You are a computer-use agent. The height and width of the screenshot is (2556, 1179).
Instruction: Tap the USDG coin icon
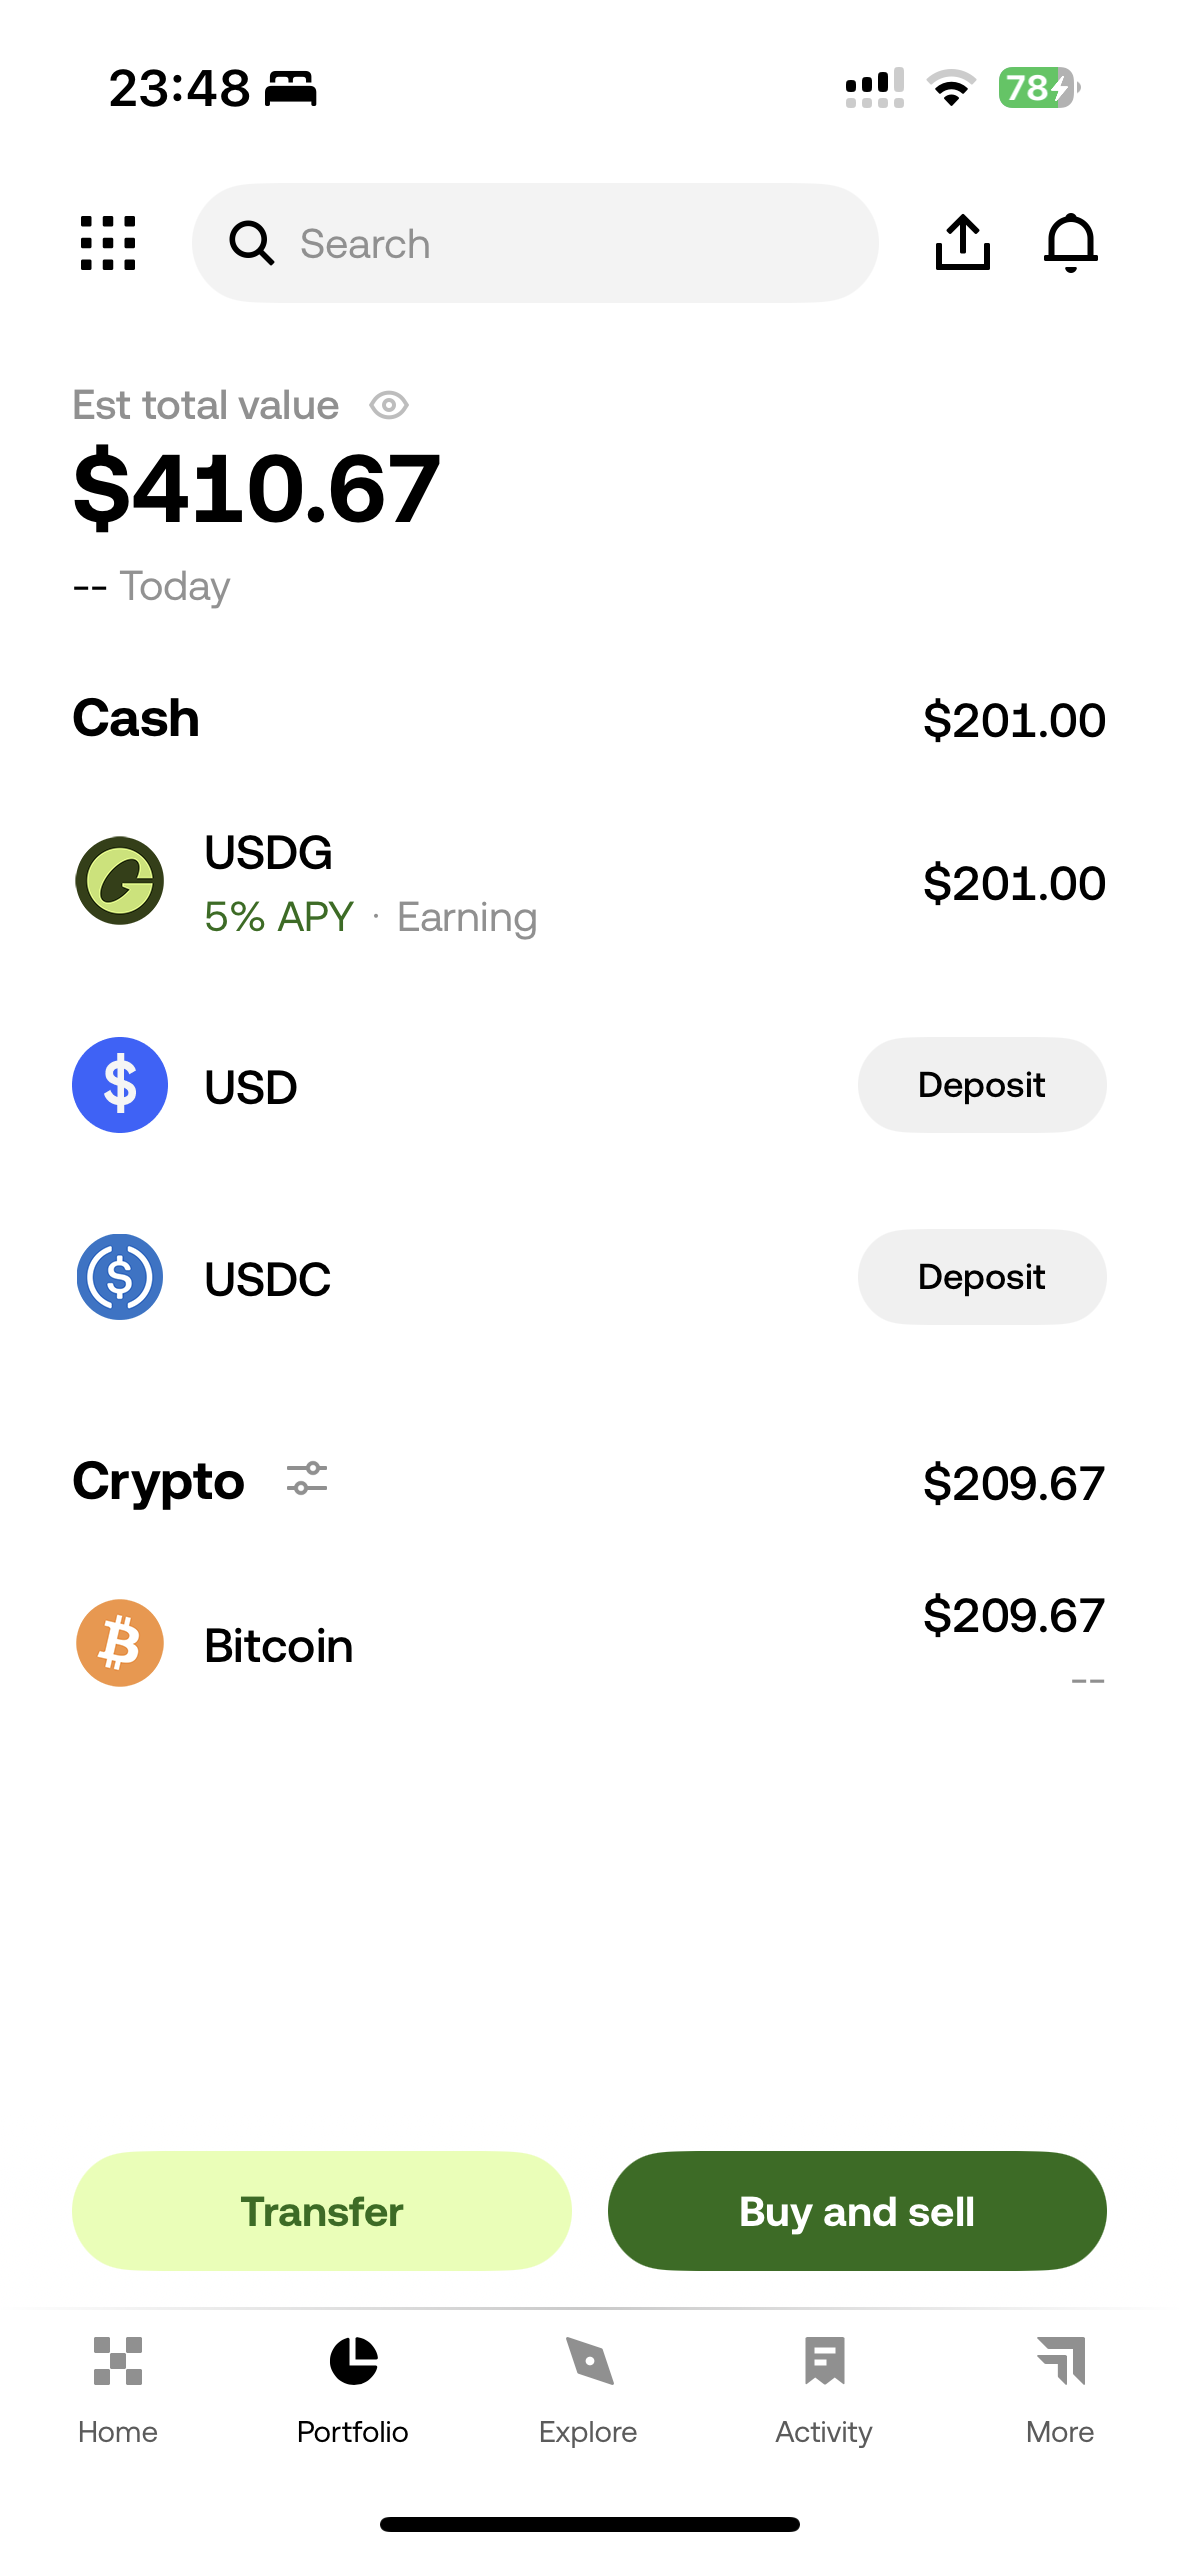[x=120, y=881]
